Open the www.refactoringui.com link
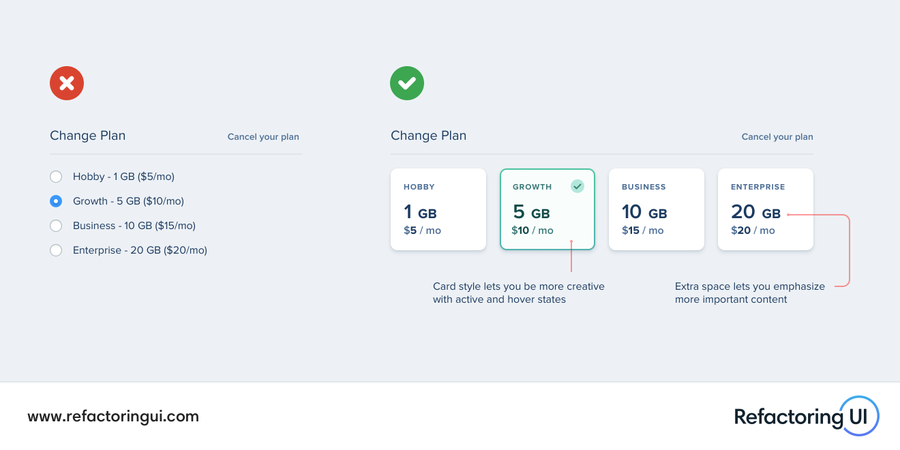Viewport: 900px width, 450px height. (x=113, y=416)
